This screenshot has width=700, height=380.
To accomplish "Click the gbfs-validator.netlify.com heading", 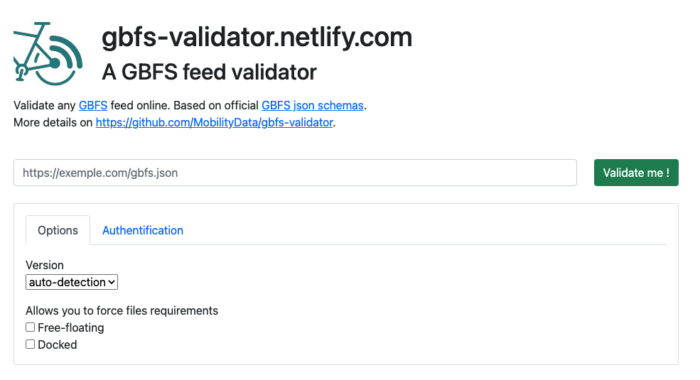I will pyautogui.click(x=257, y=37).
